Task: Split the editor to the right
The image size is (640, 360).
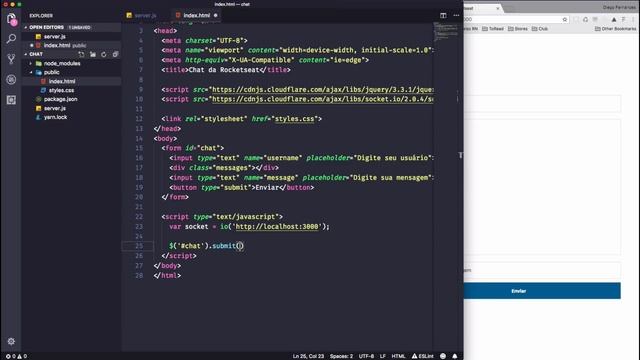Action: (x=443, y=16)
